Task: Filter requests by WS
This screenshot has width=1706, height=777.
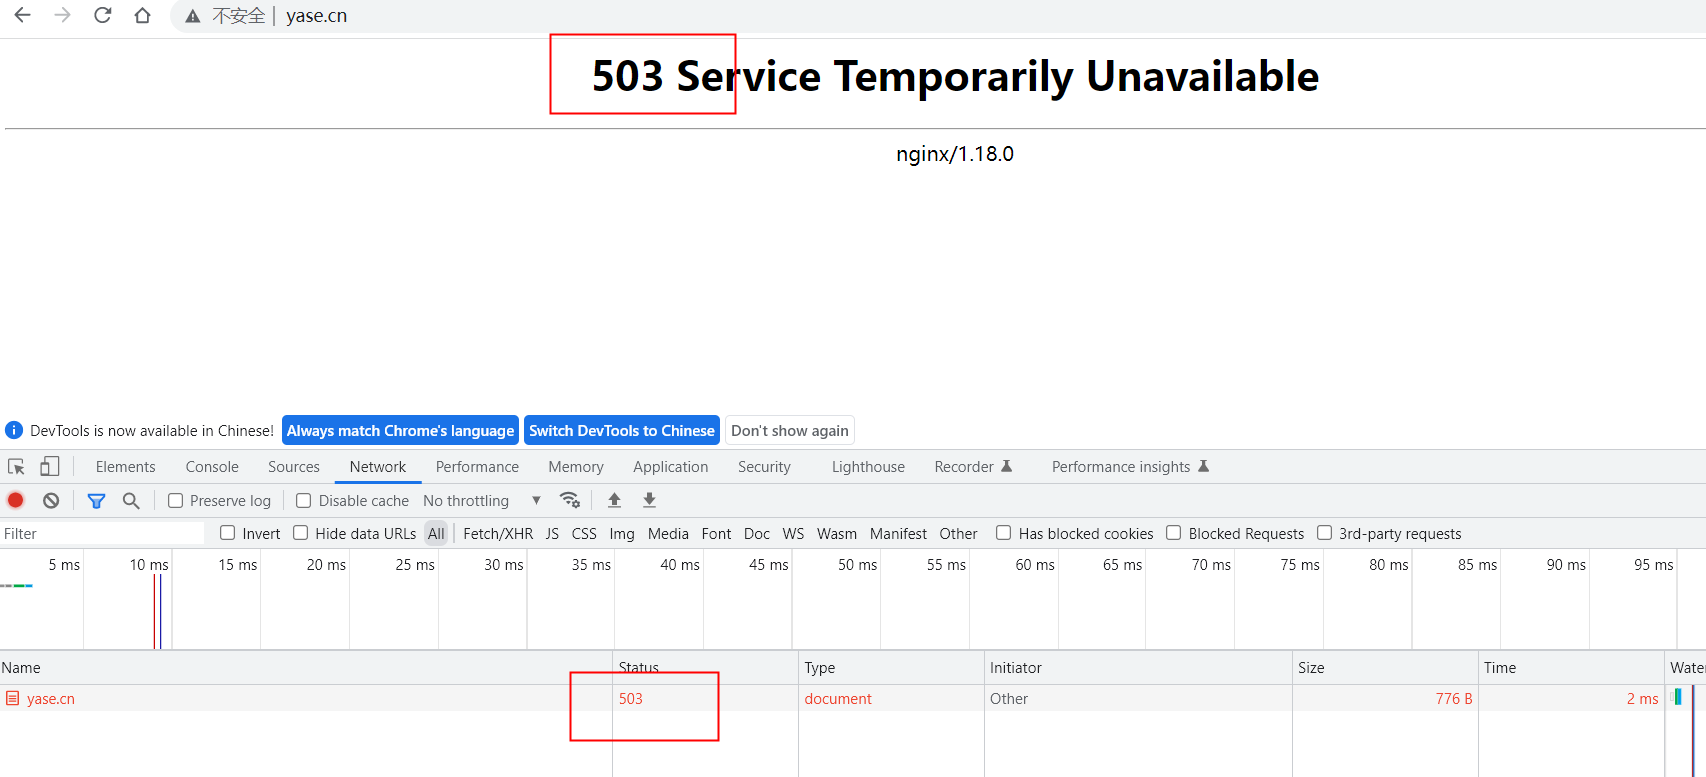Action: pyautogui.click(x=793, y=534)
